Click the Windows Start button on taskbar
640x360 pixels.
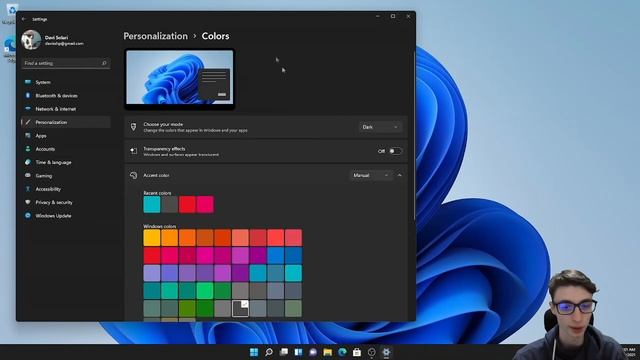254,352
